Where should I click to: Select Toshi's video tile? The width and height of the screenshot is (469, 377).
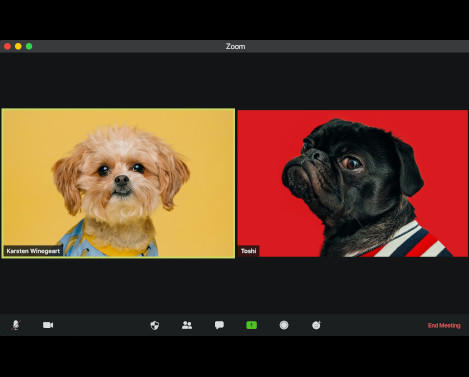click(353, 183)
